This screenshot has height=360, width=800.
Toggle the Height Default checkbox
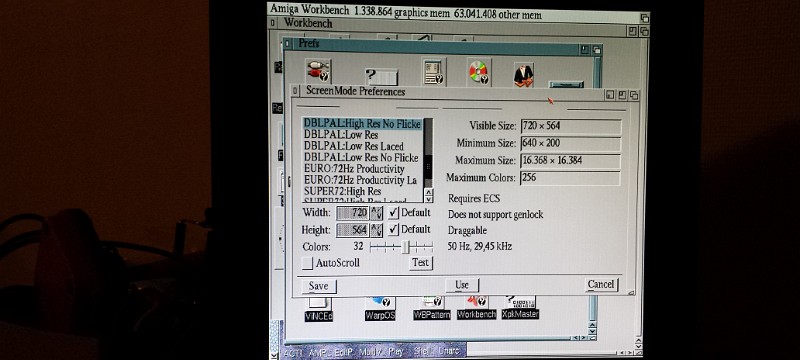[x=393, y=229]
